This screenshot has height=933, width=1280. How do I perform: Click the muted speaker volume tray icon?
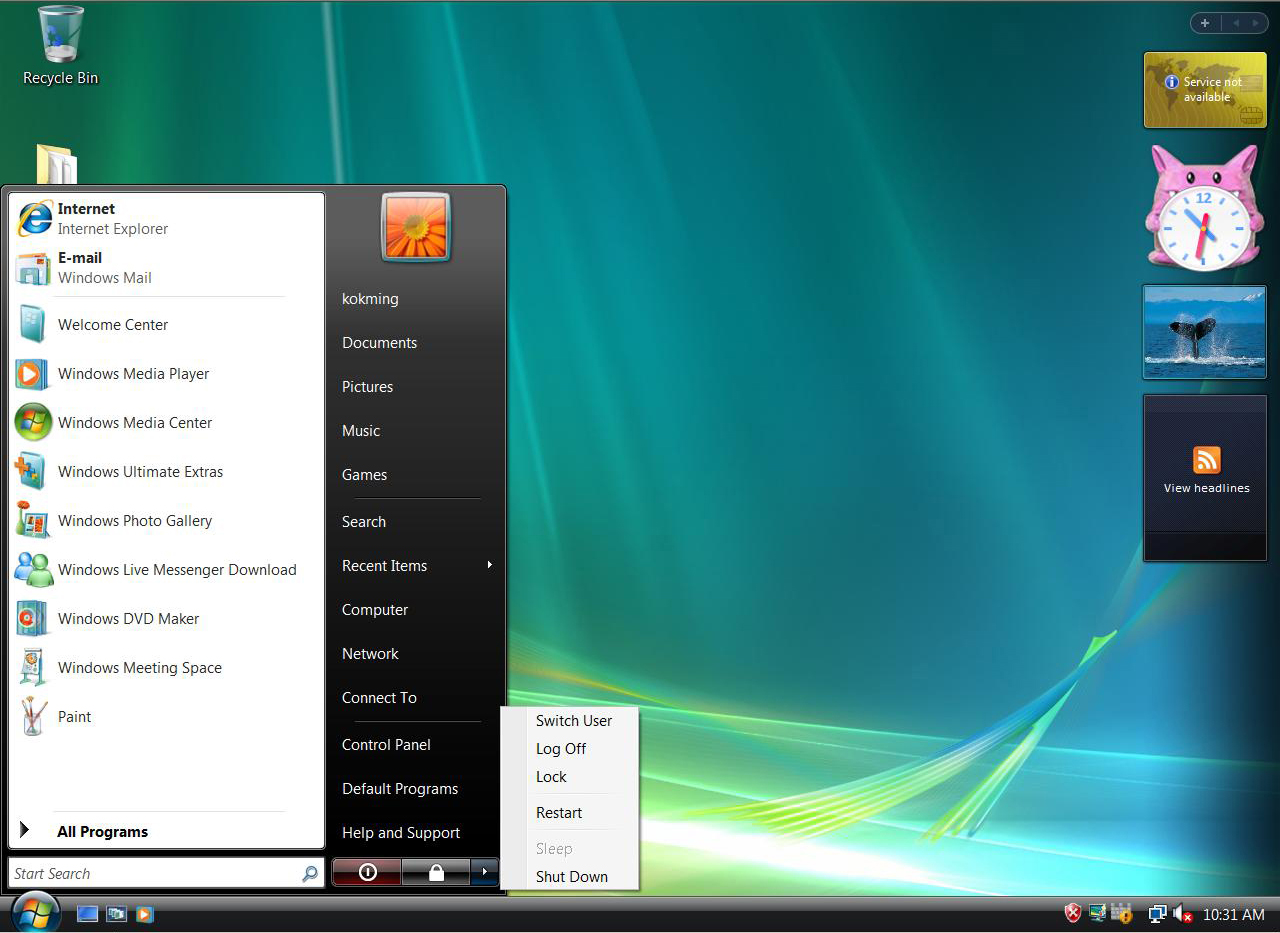[x=1182, y=913]
